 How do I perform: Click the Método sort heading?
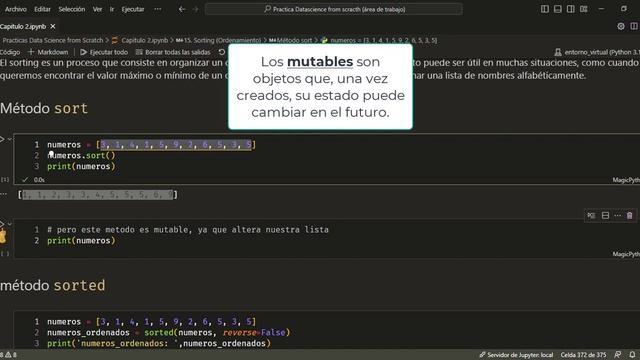tap(44, 109)
